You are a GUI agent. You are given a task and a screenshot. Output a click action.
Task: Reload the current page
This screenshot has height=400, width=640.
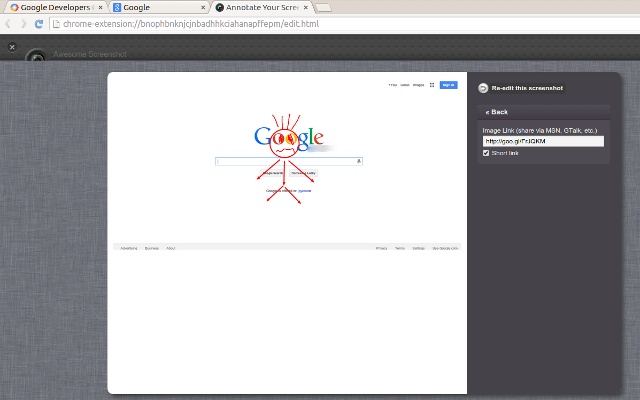point(39,24)
